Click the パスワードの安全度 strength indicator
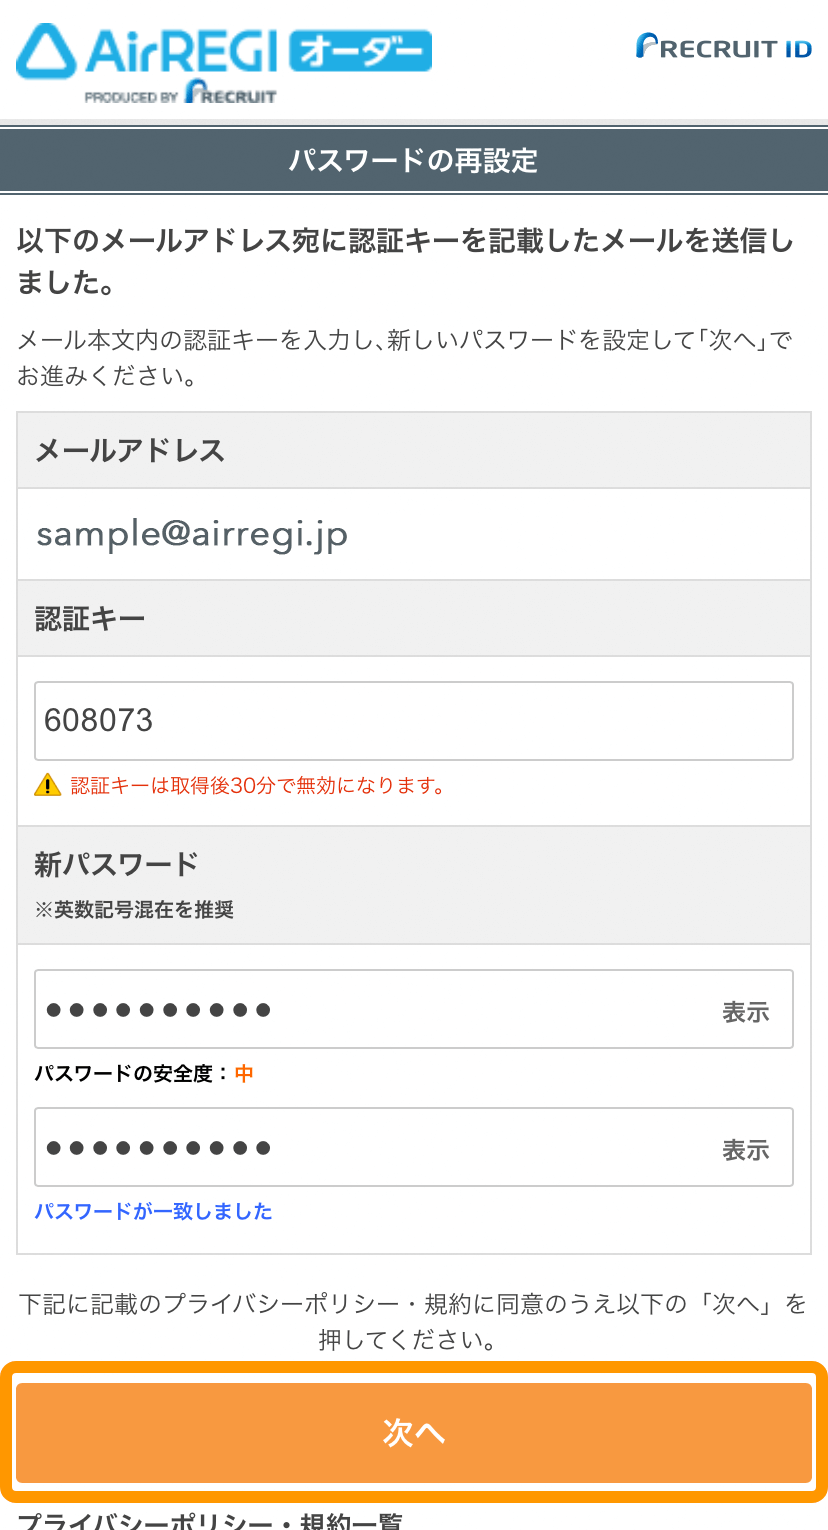 pos(143,1074)
